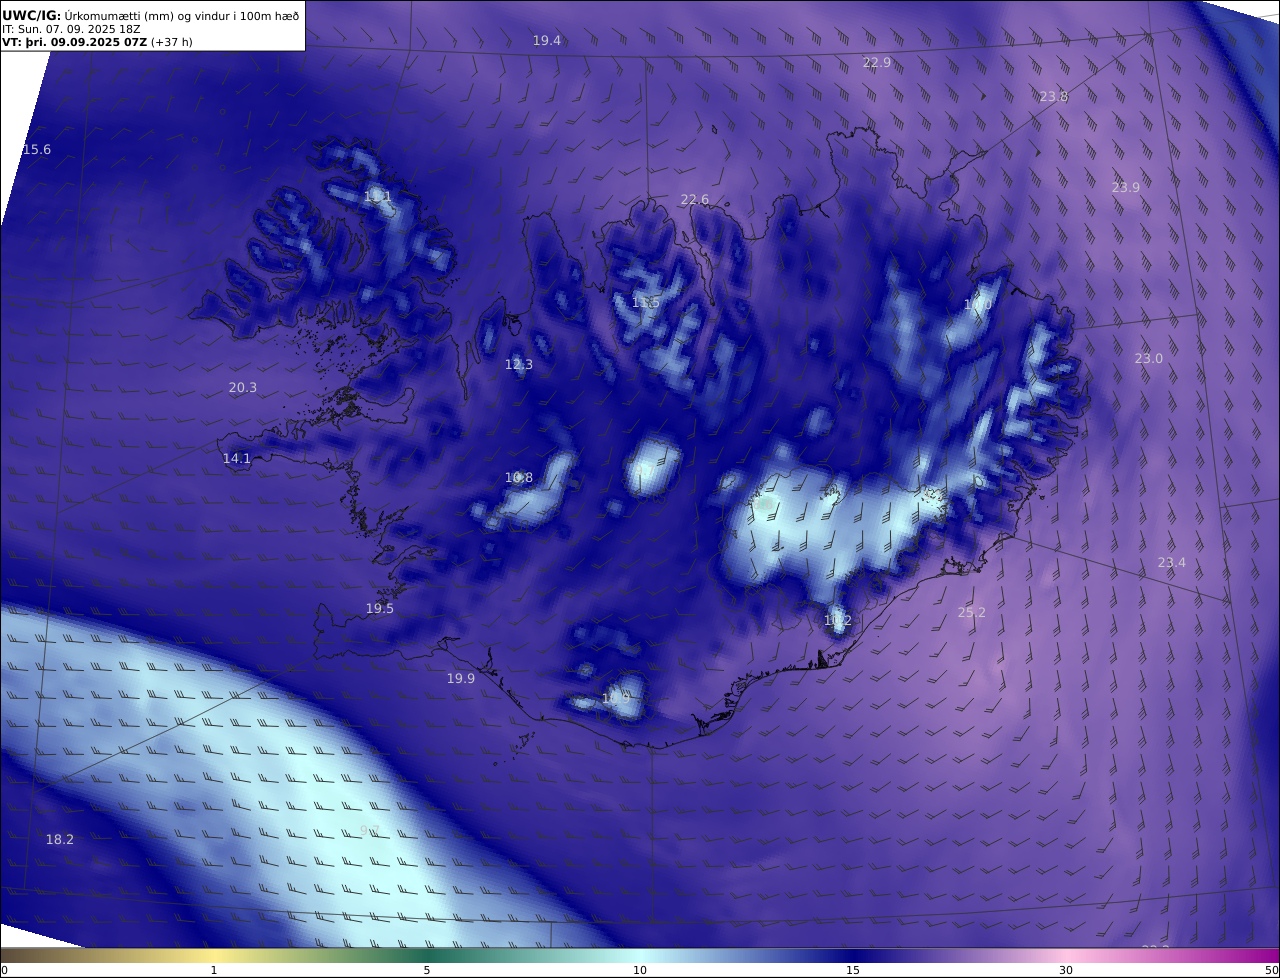Click the 1 tick on the color scale
This screenshot has width=1280, height=978.
point(214,970)
